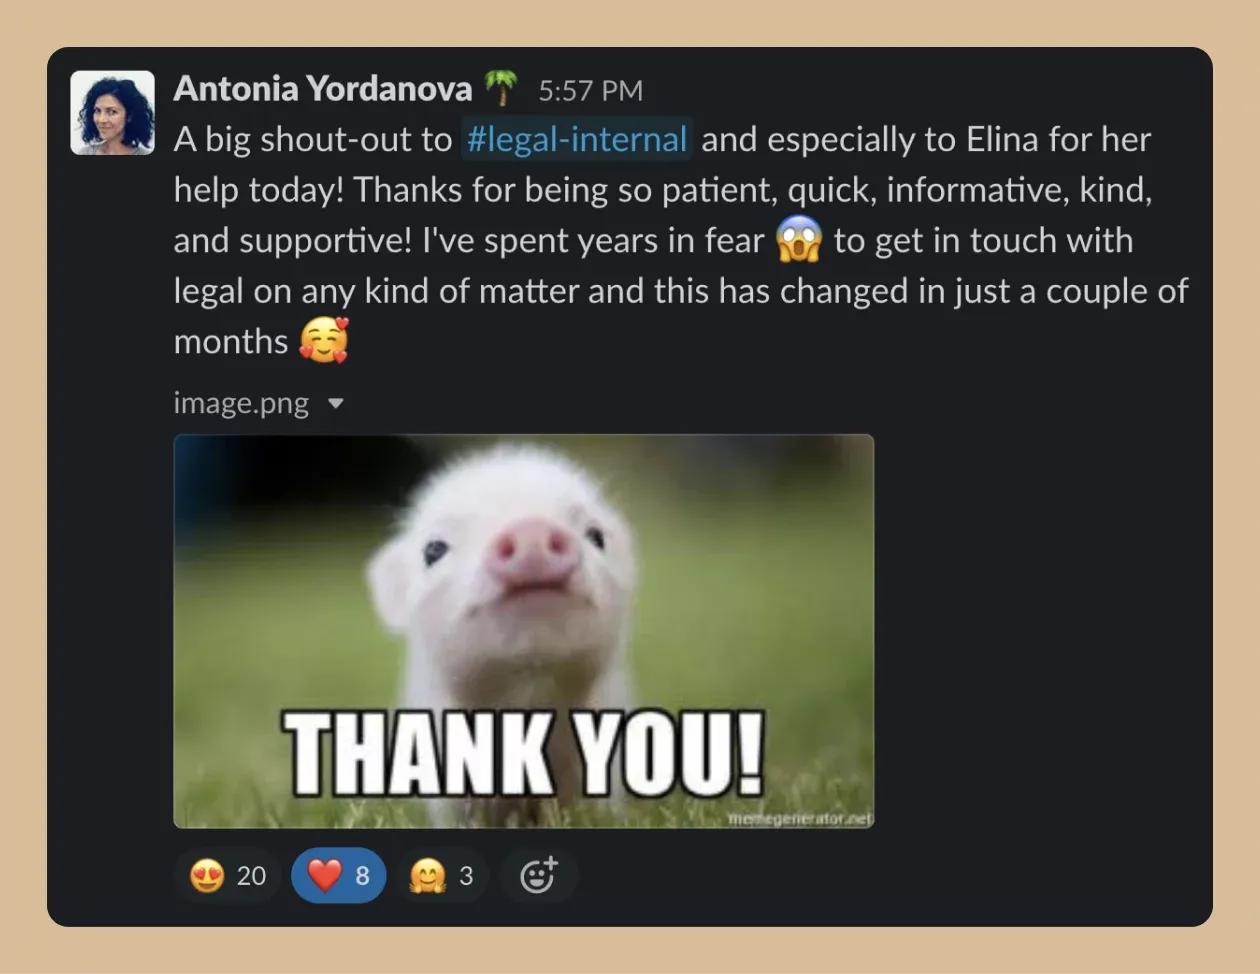Screen dimensions: 1260x974
Task: Open message permalink via 5:57 PM timestamp
Action: [x=590, y=90]
